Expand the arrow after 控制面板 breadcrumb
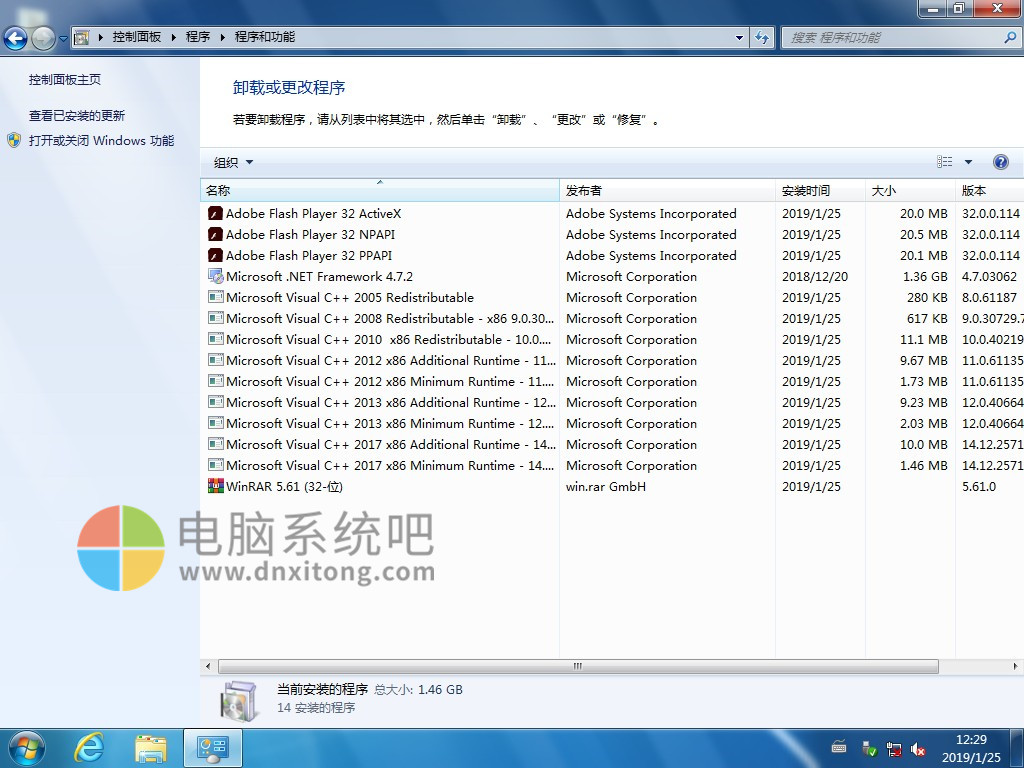Screen dimensions: 1024x768 pos(174,37)
